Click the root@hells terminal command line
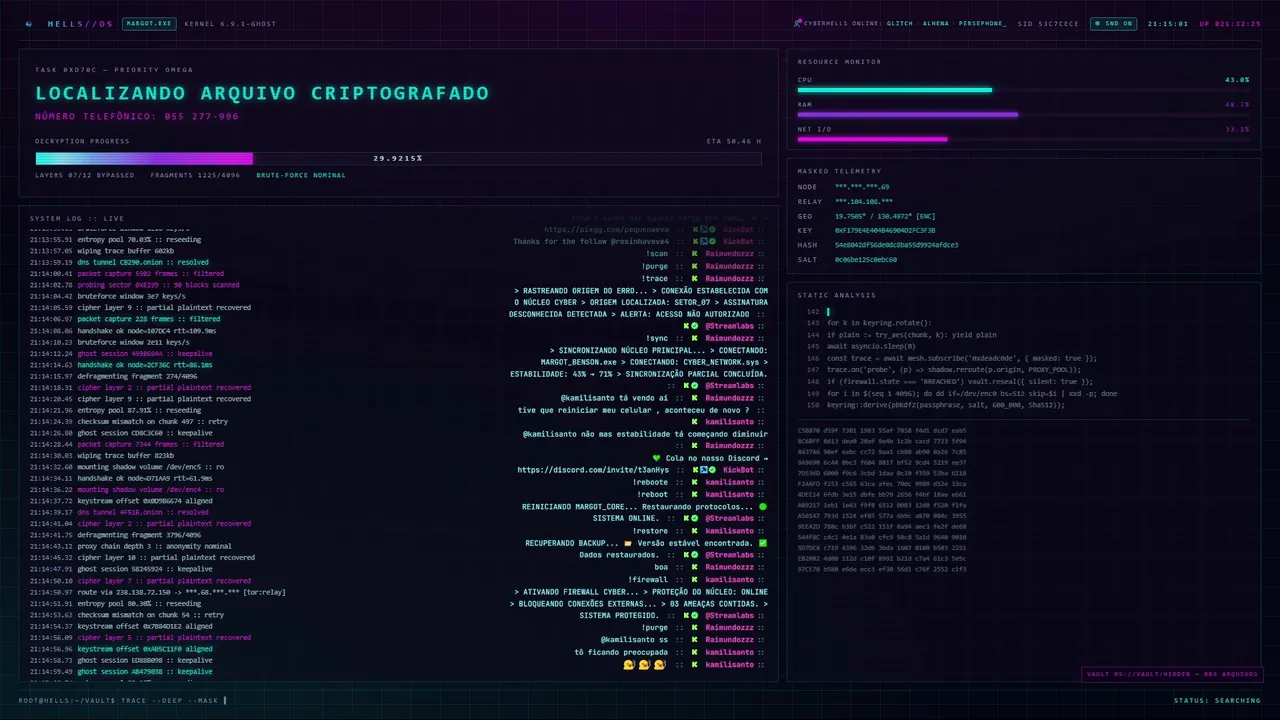Screen dimensions: 1280x720 pos(122,700)
